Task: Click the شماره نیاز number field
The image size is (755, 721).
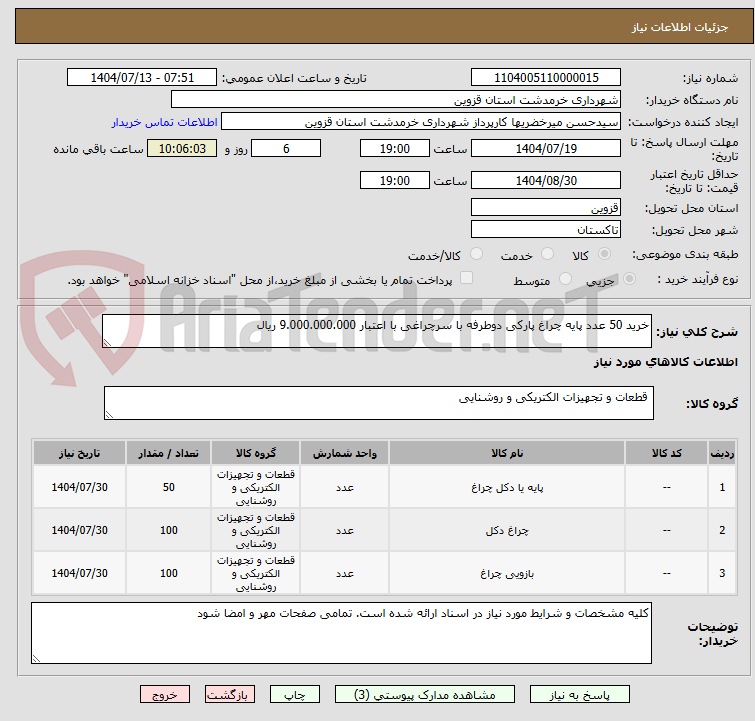Action: [546, 78]
